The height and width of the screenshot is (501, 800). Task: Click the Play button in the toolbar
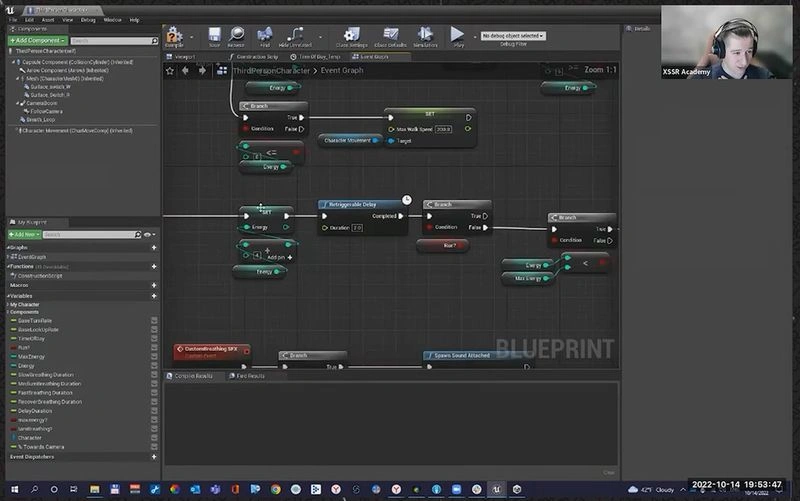point(458,36)
